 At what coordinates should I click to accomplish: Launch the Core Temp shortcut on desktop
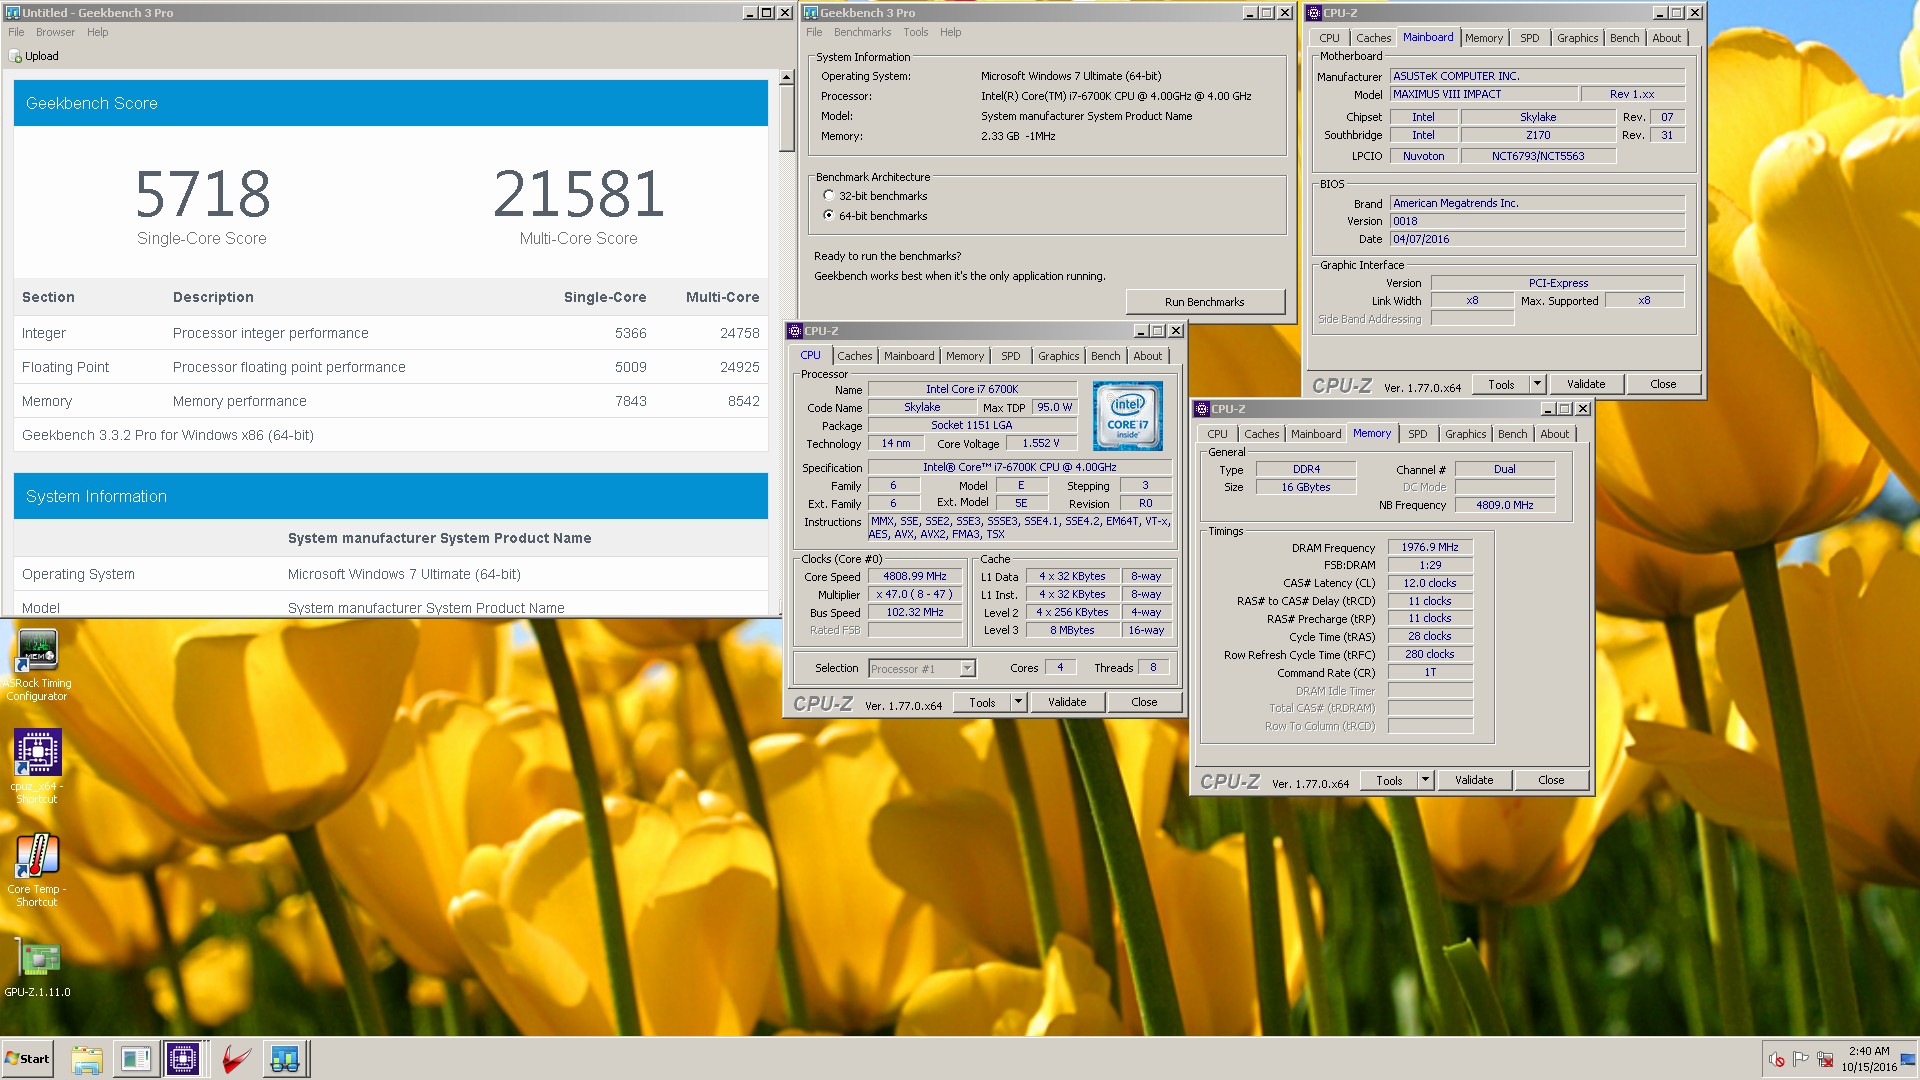pos(37,870)
